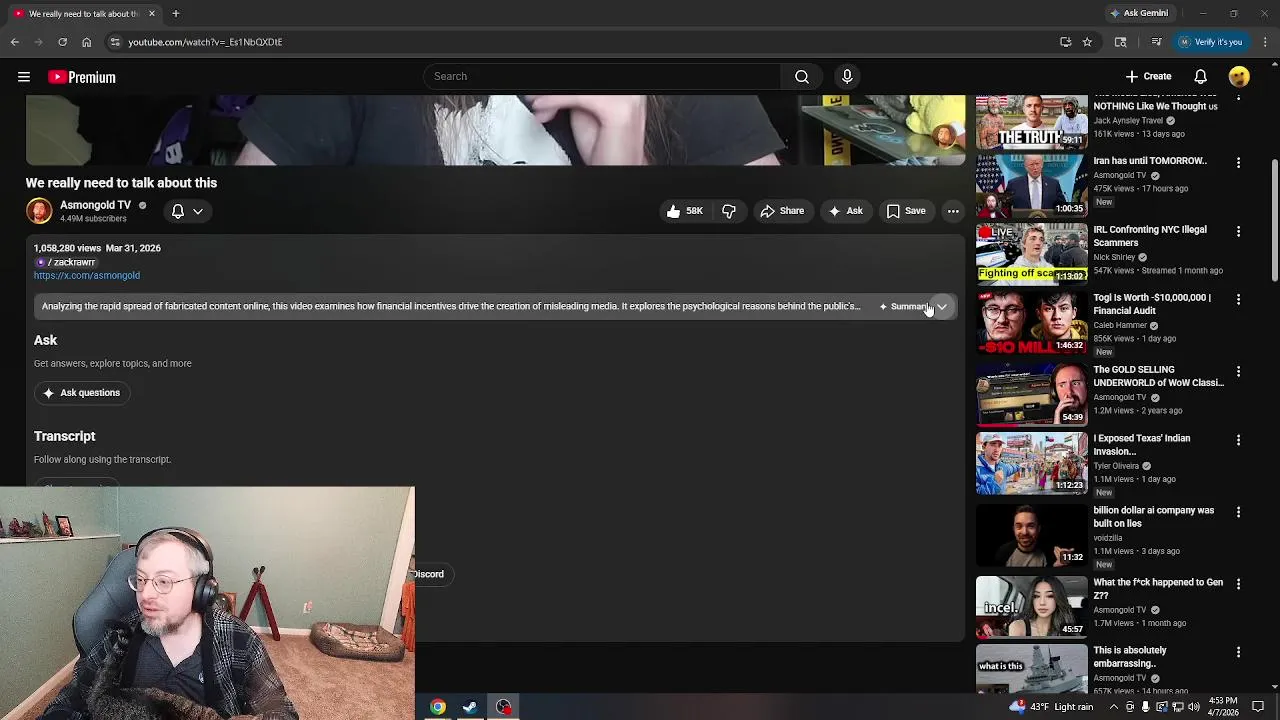Viewport: 1280px width, 720px height.
Task: Open more actions ellipsis under the video
Action: [x=953, y=211]
